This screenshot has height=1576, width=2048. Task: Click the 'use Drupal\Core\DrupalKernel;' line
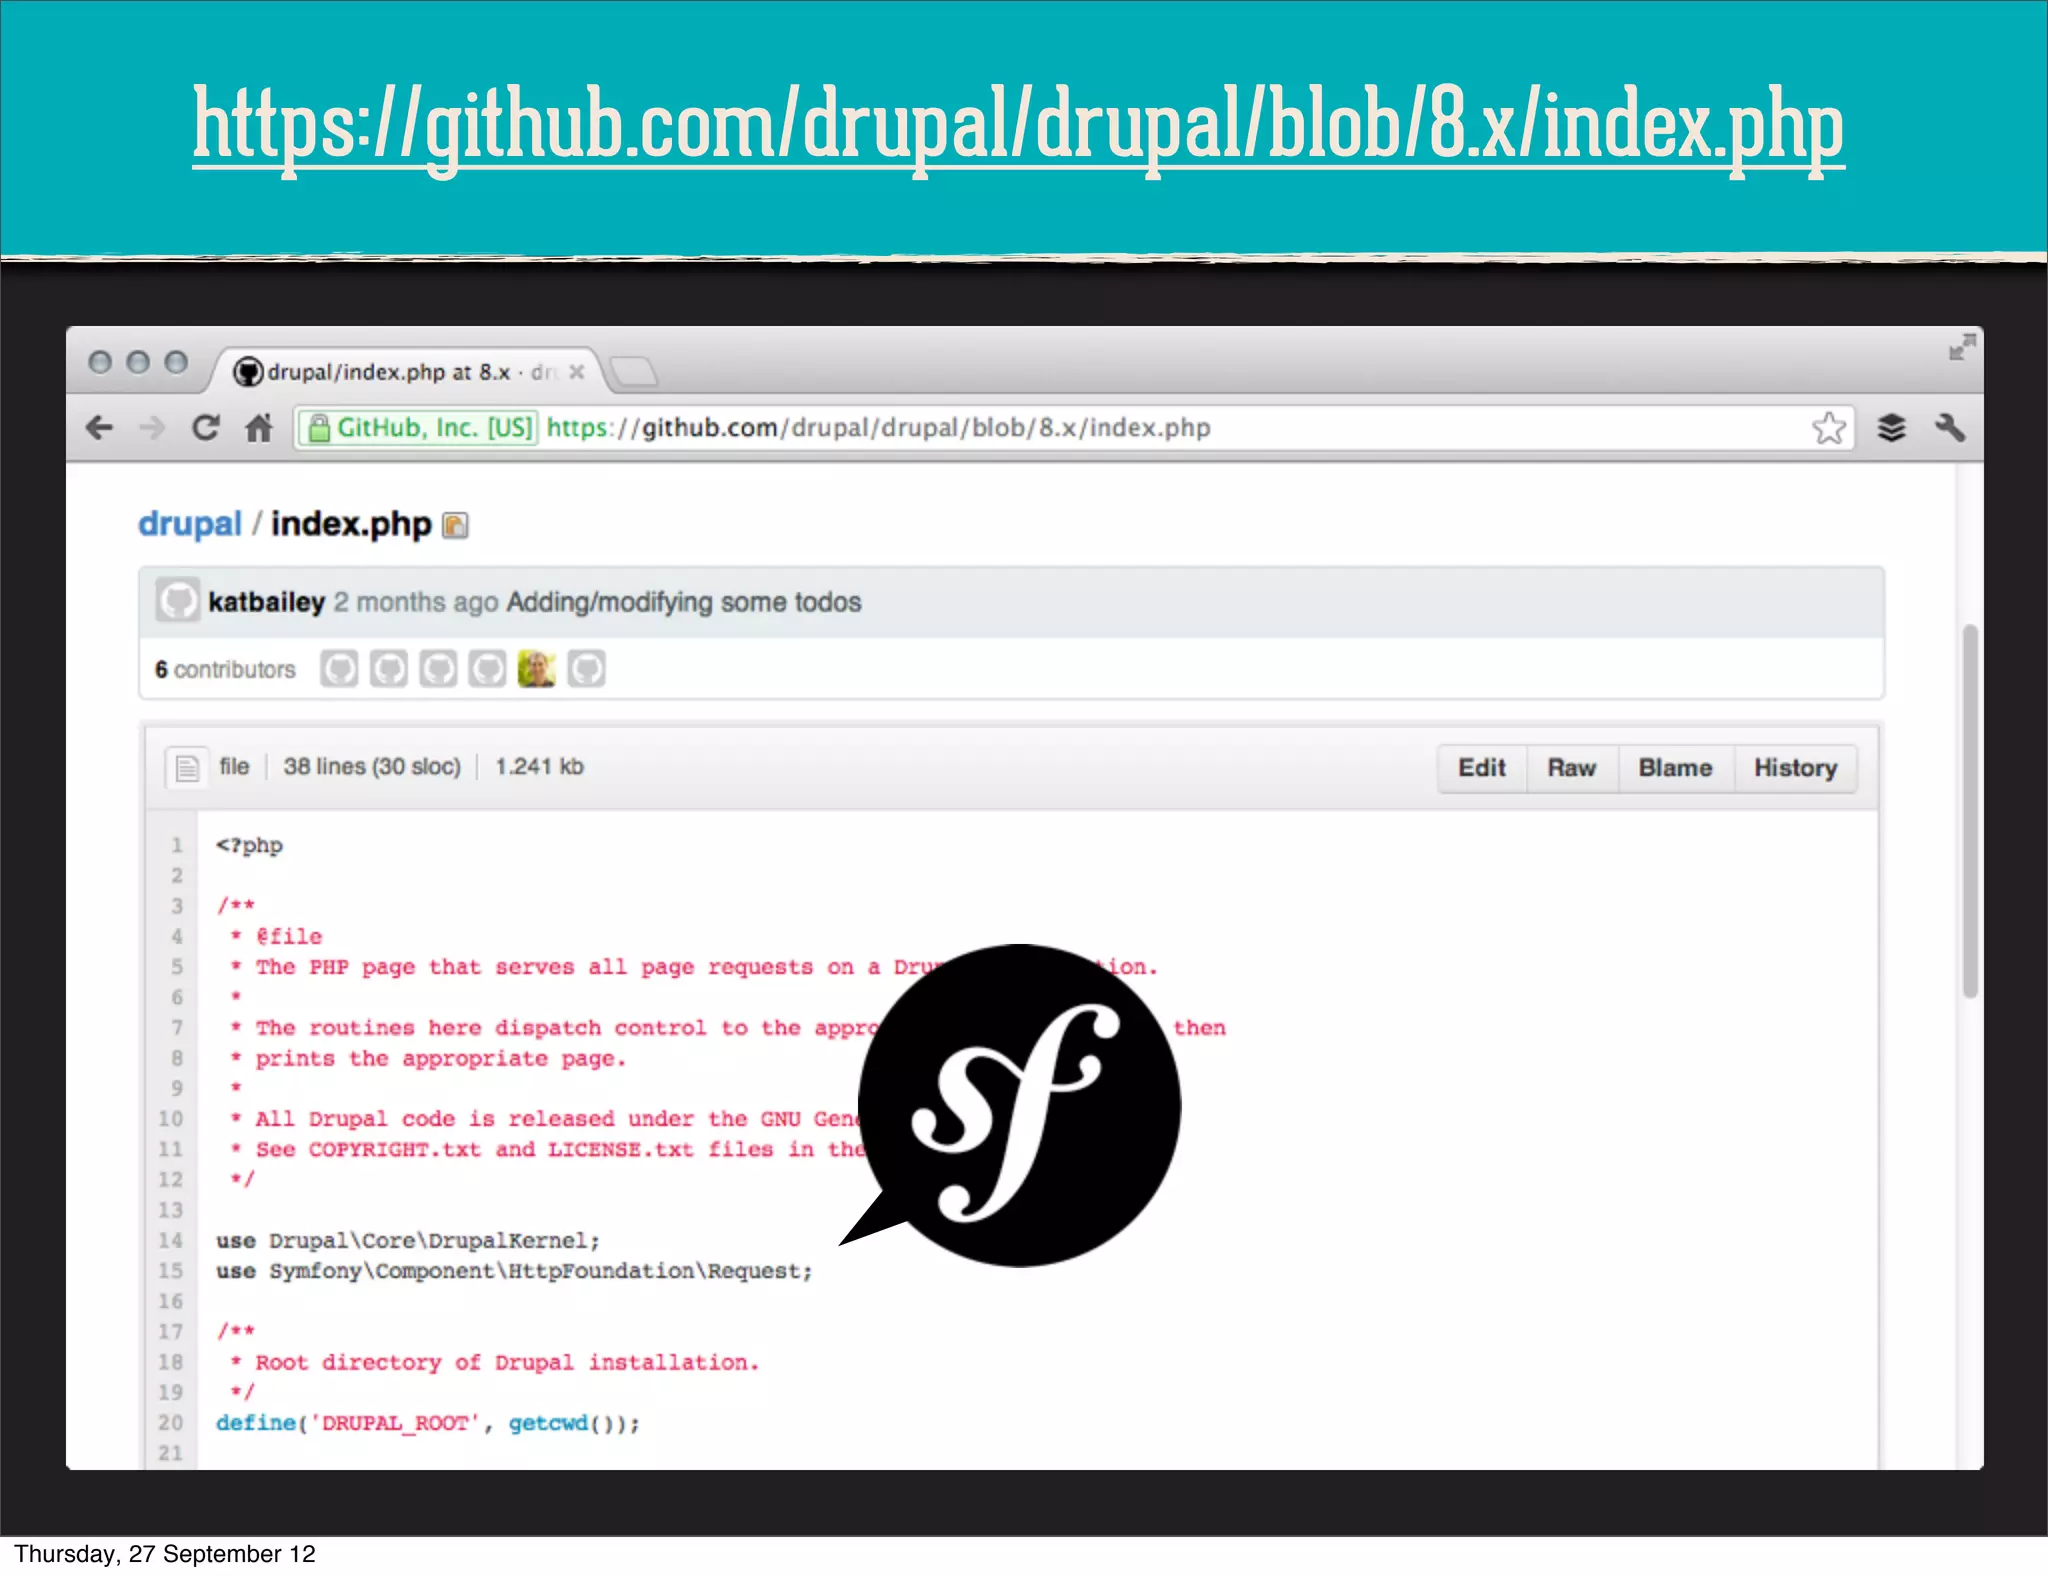pos(408,1241)
